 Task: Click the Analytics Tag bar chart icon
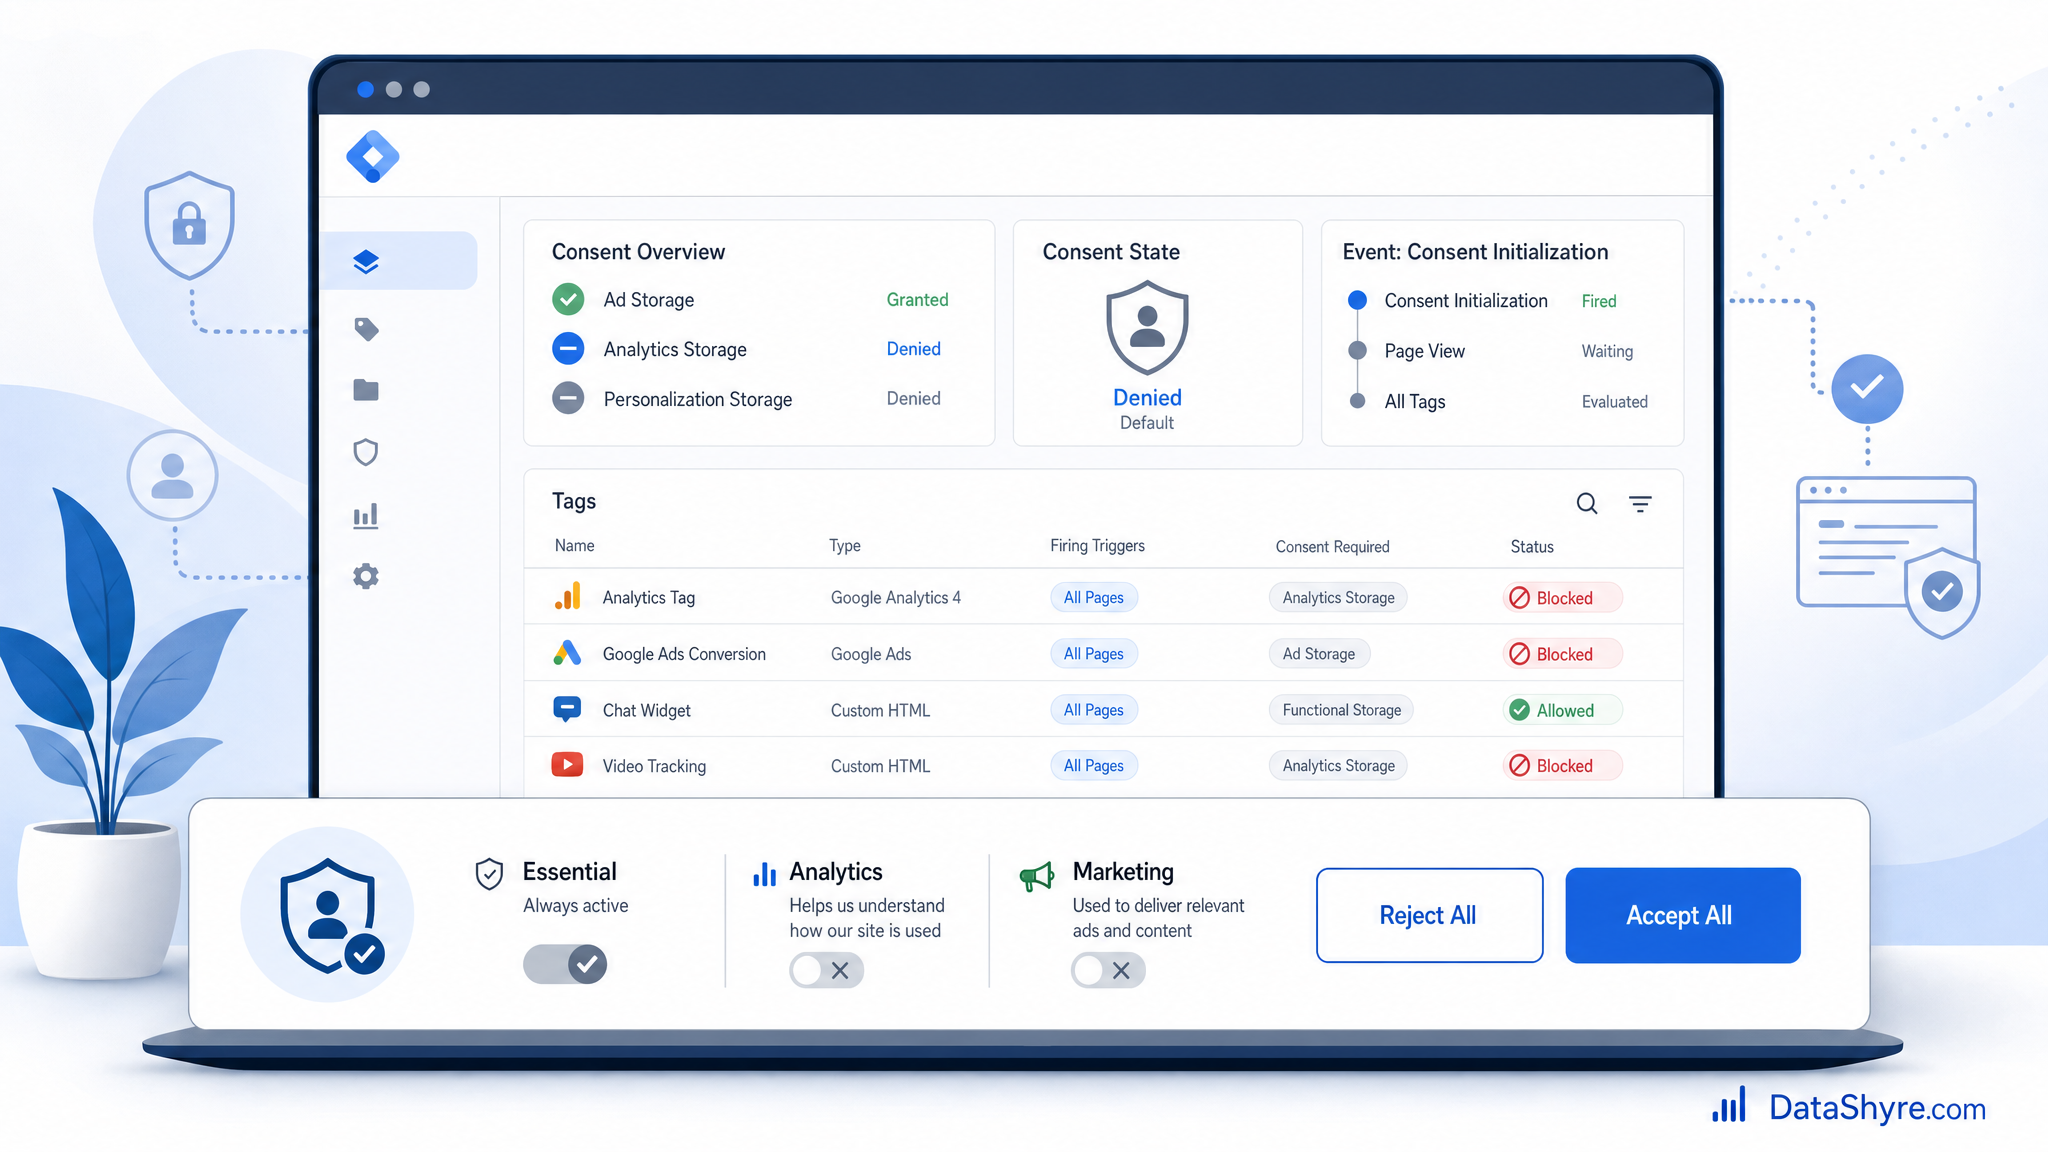[x=567, y=596]
